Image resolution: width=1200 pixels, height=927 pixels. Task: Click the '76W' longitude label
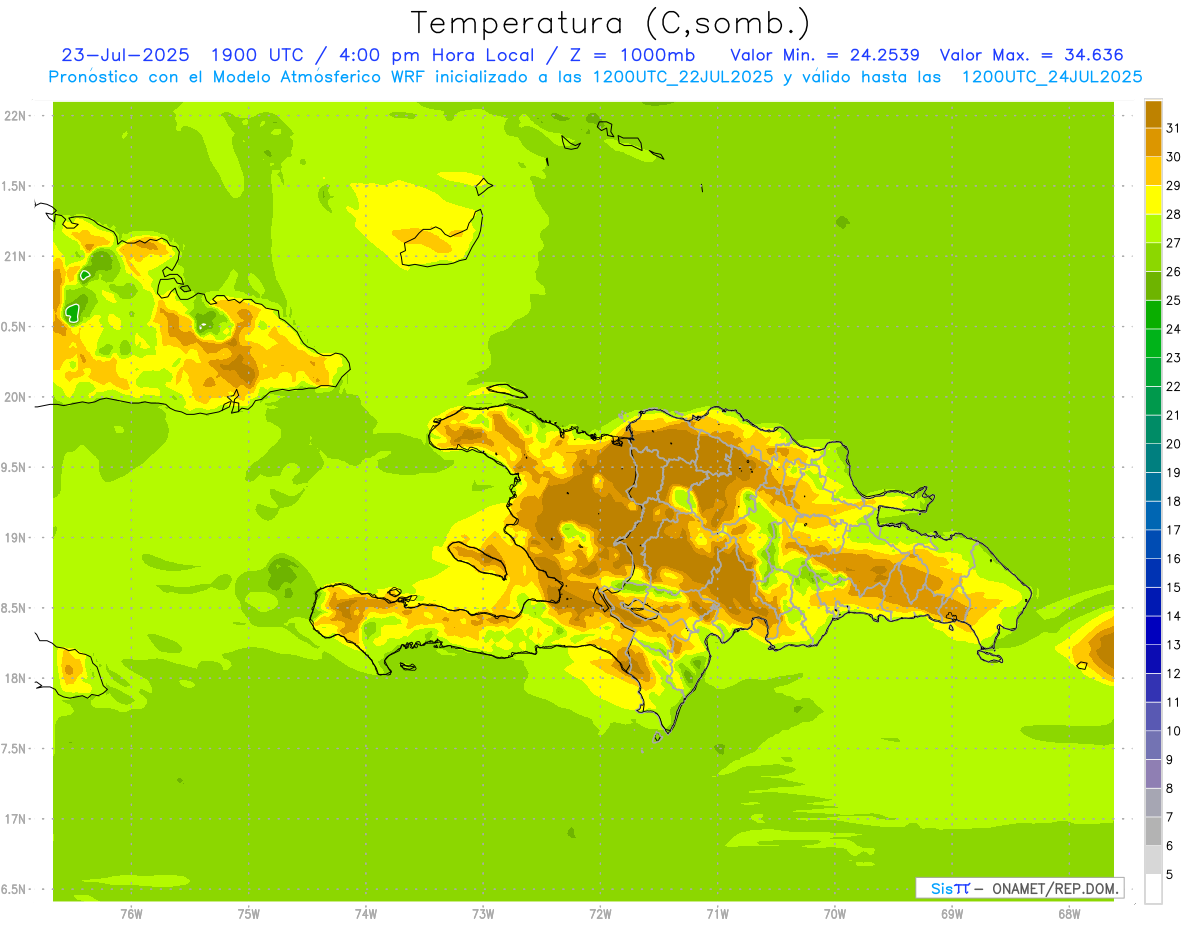pos(131,914)
